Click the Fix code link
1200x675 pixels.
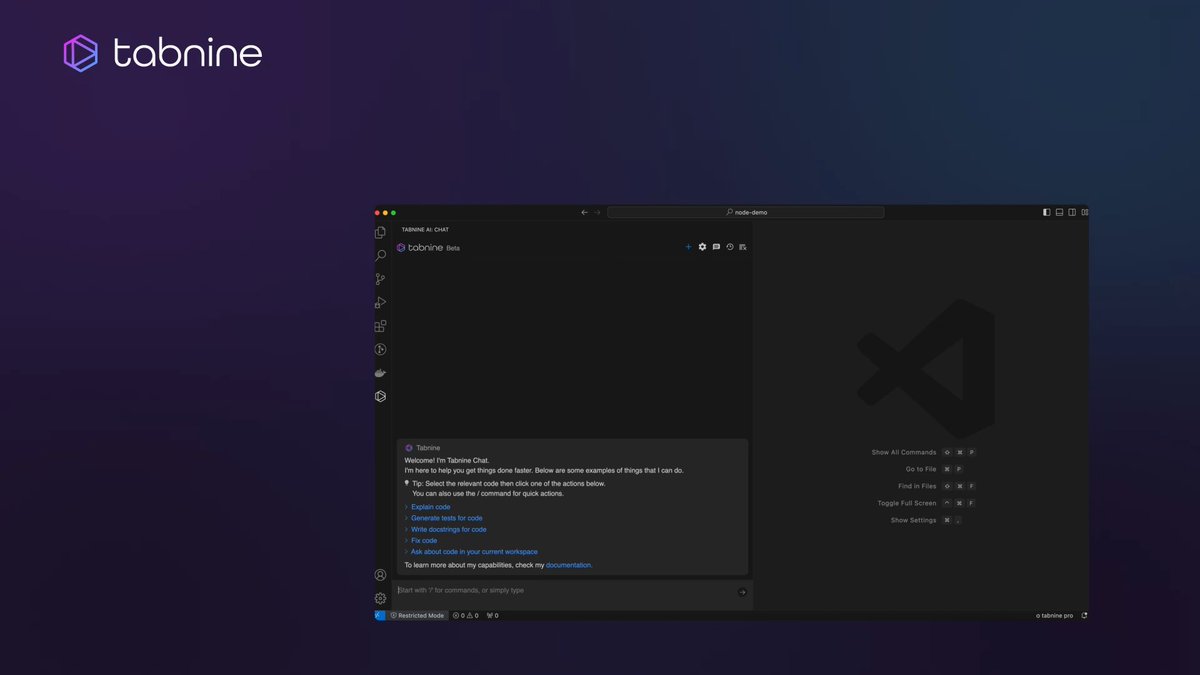(x=424, y=540)
